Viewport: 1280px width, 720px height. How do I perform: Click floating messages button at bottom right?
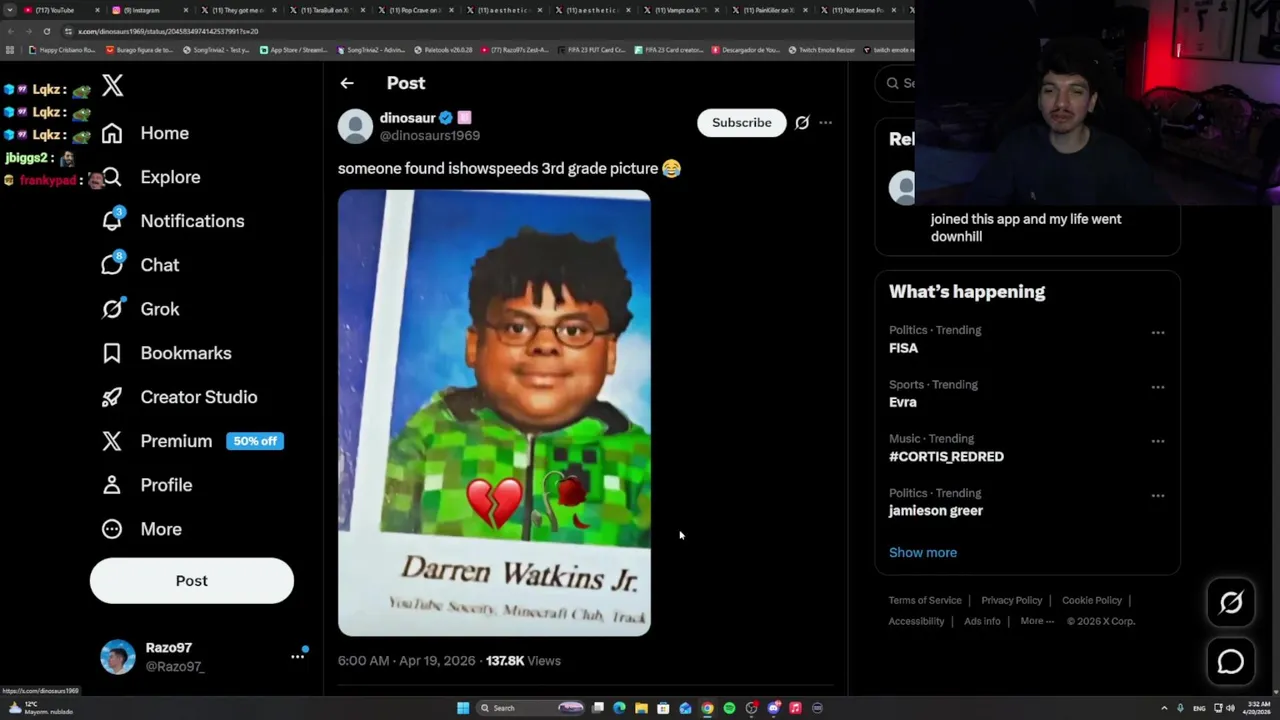coord(1231,662)
